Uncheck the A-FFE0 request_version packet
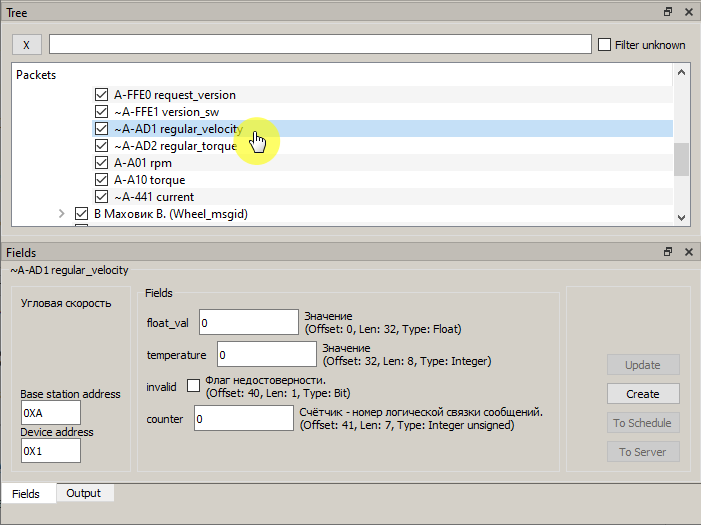The image size is (701, 525). coord(101,95)
